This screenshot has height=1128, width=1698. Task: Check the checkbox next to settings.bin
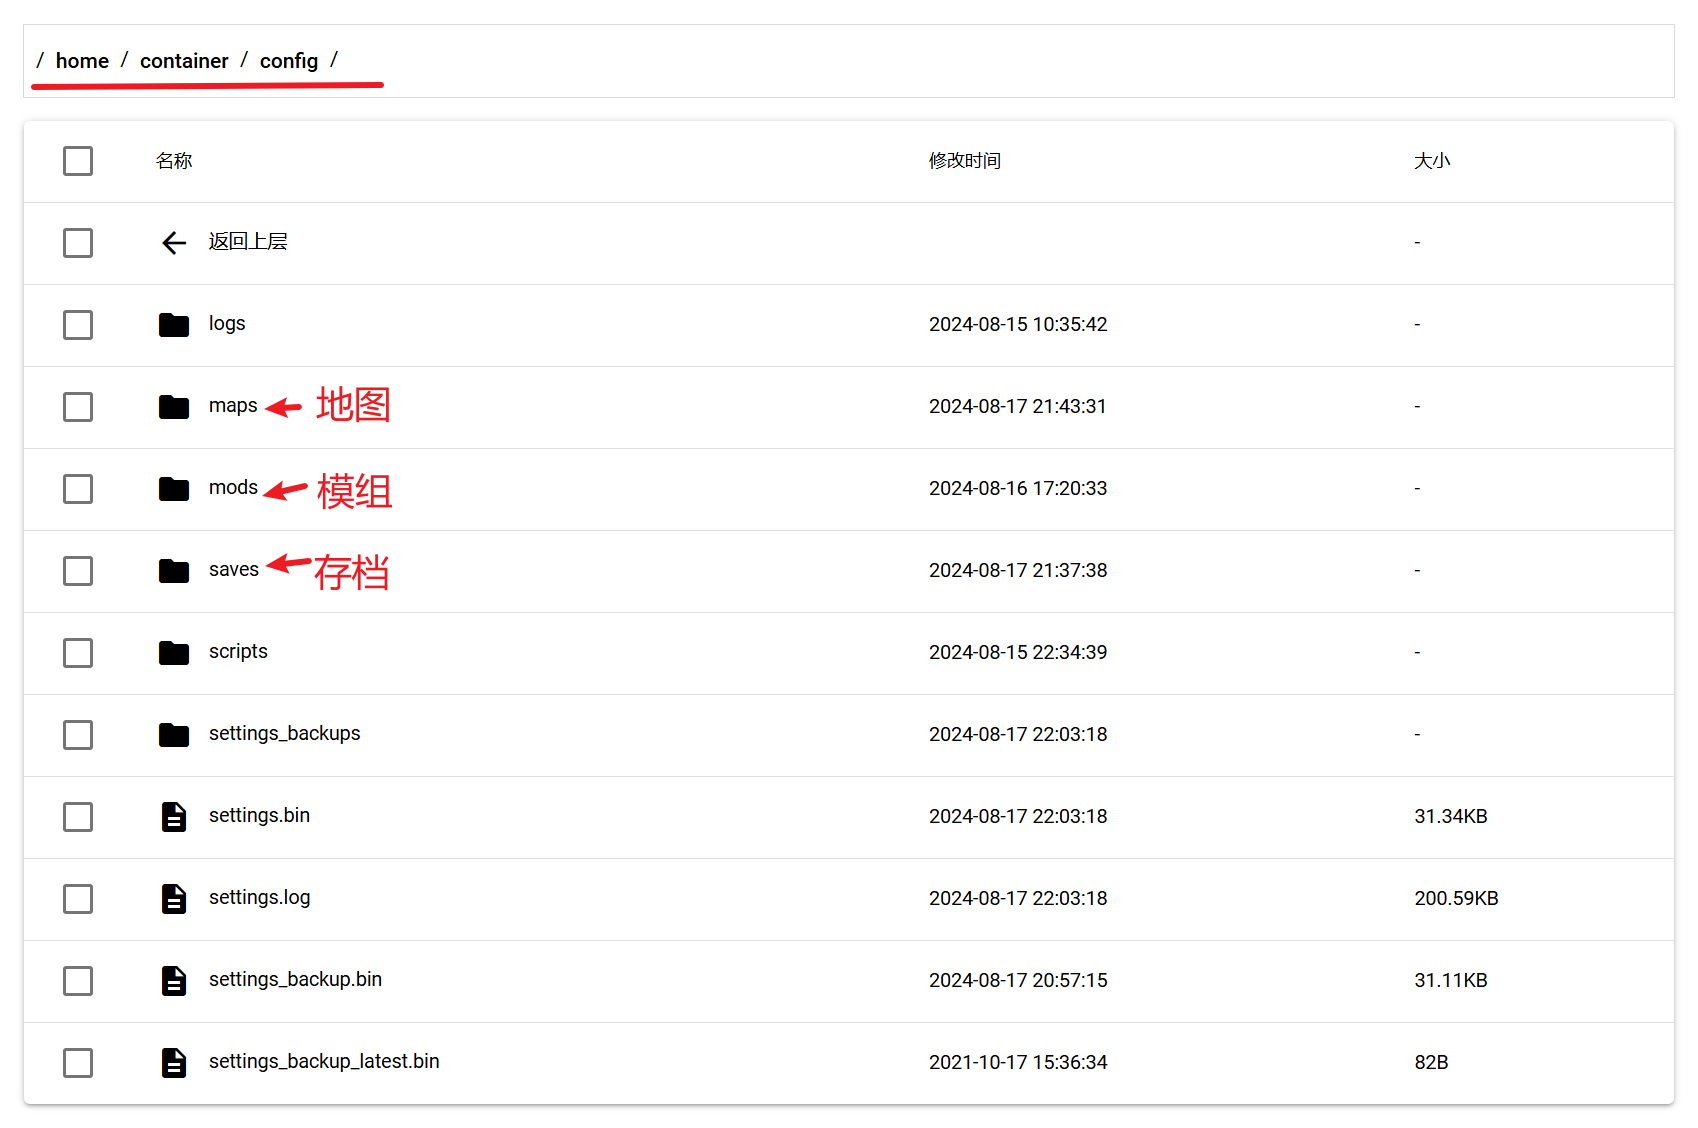(78, 816)
